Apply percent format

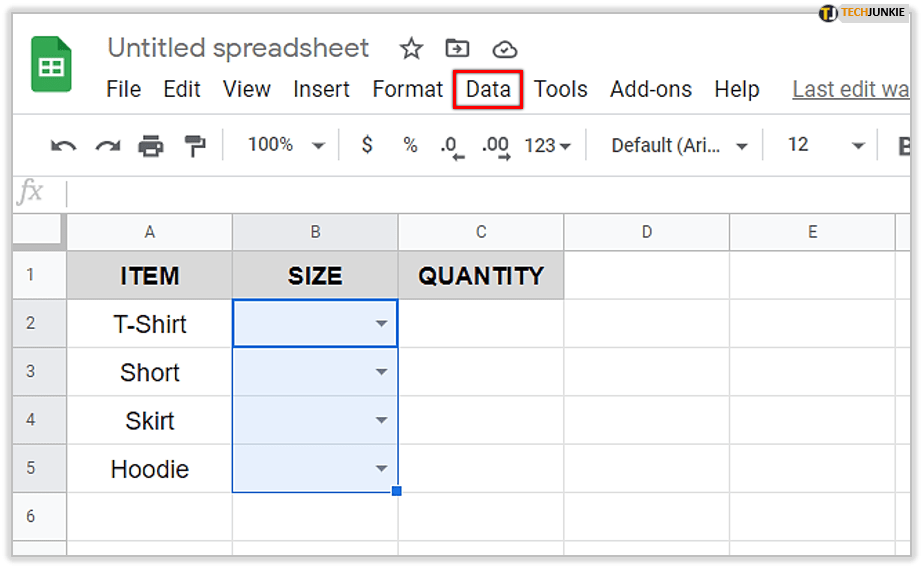coord(410,145)
